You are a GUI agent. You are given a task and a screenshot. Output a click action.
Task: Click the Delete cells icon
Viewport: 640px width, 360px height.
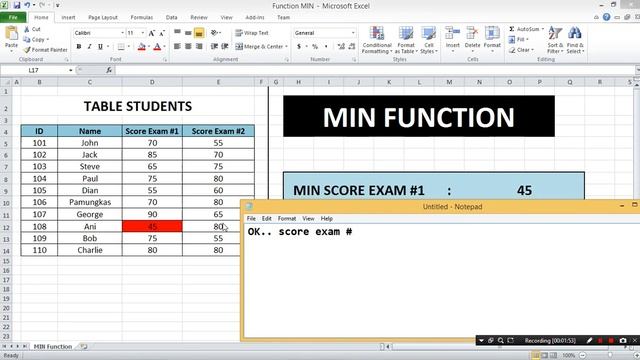tap(472, 33)
